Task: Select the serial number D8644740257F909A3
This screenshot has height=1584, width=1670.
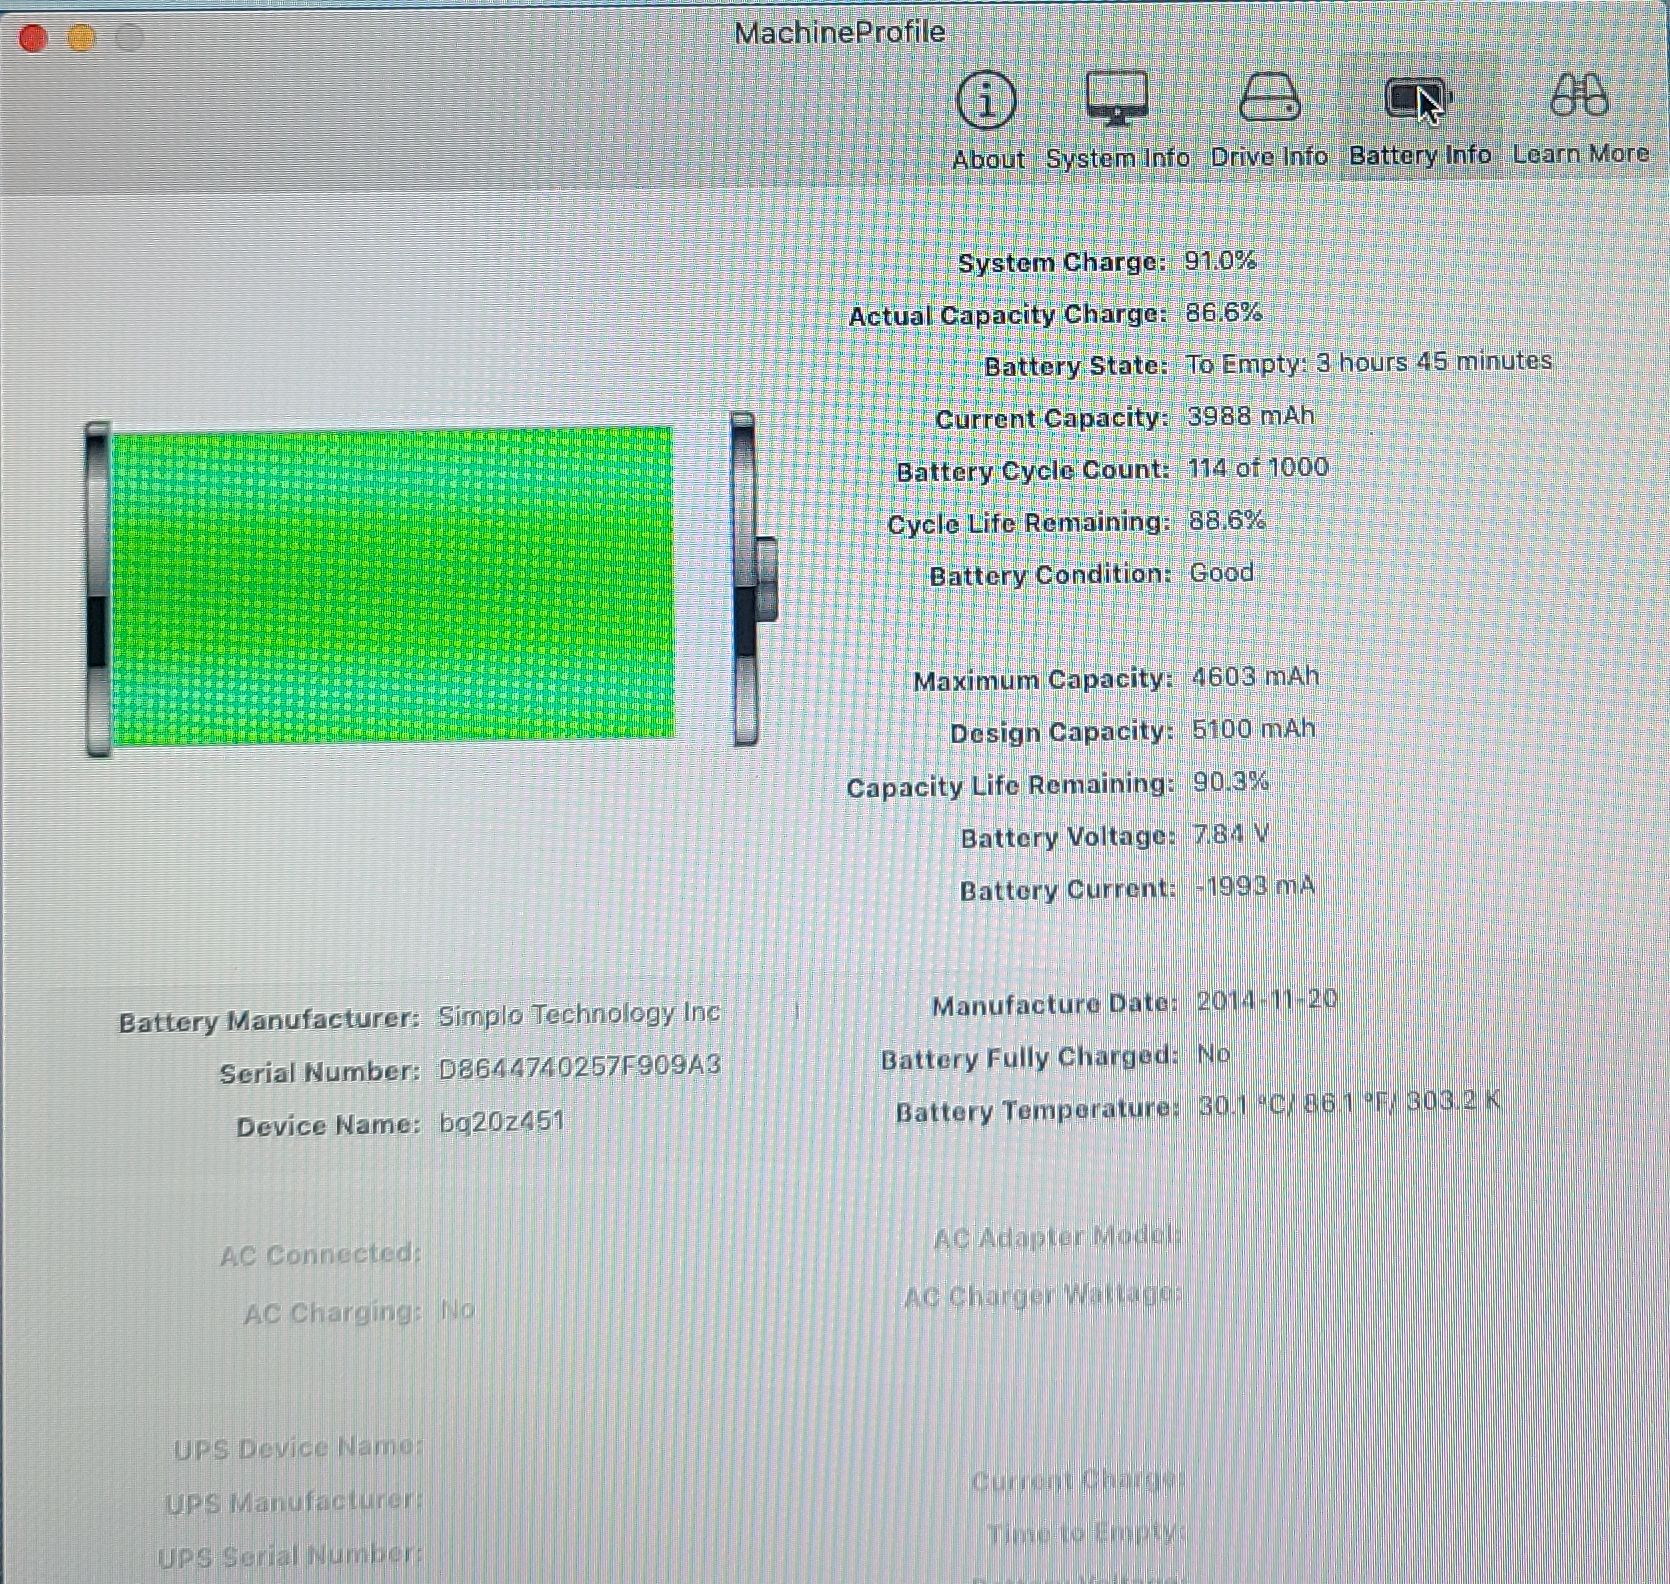Action: pos(579,1066)
